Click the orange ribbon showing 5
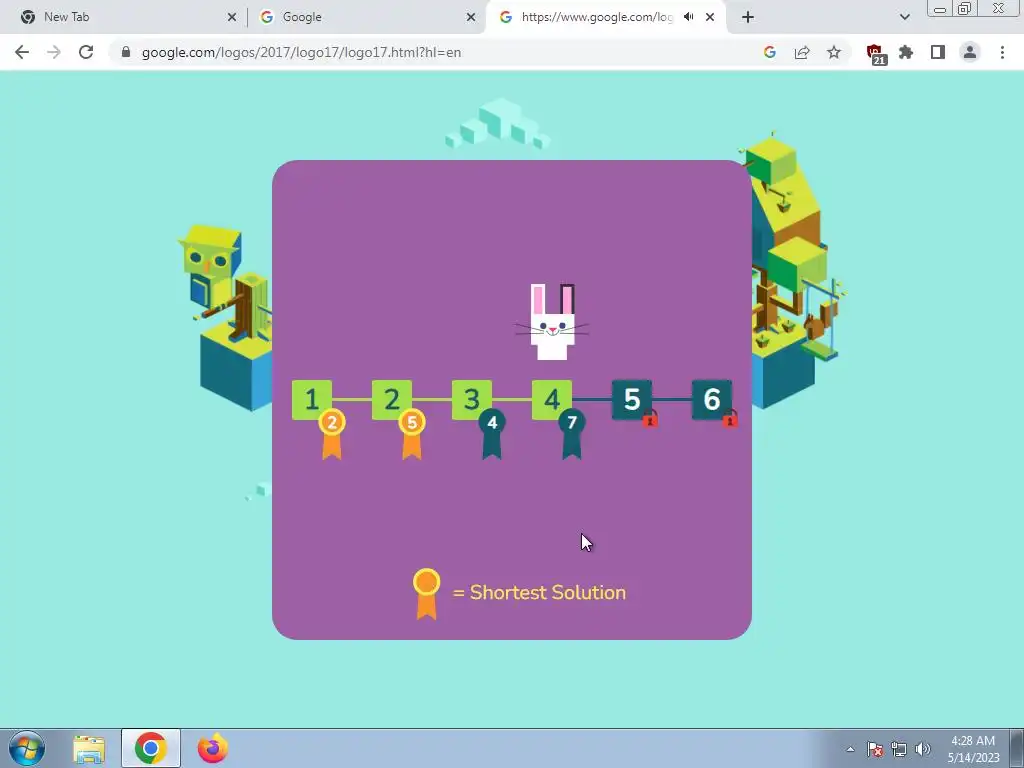Image resolution: width=1024 pixels, height=768 pixels. point(411,434)
